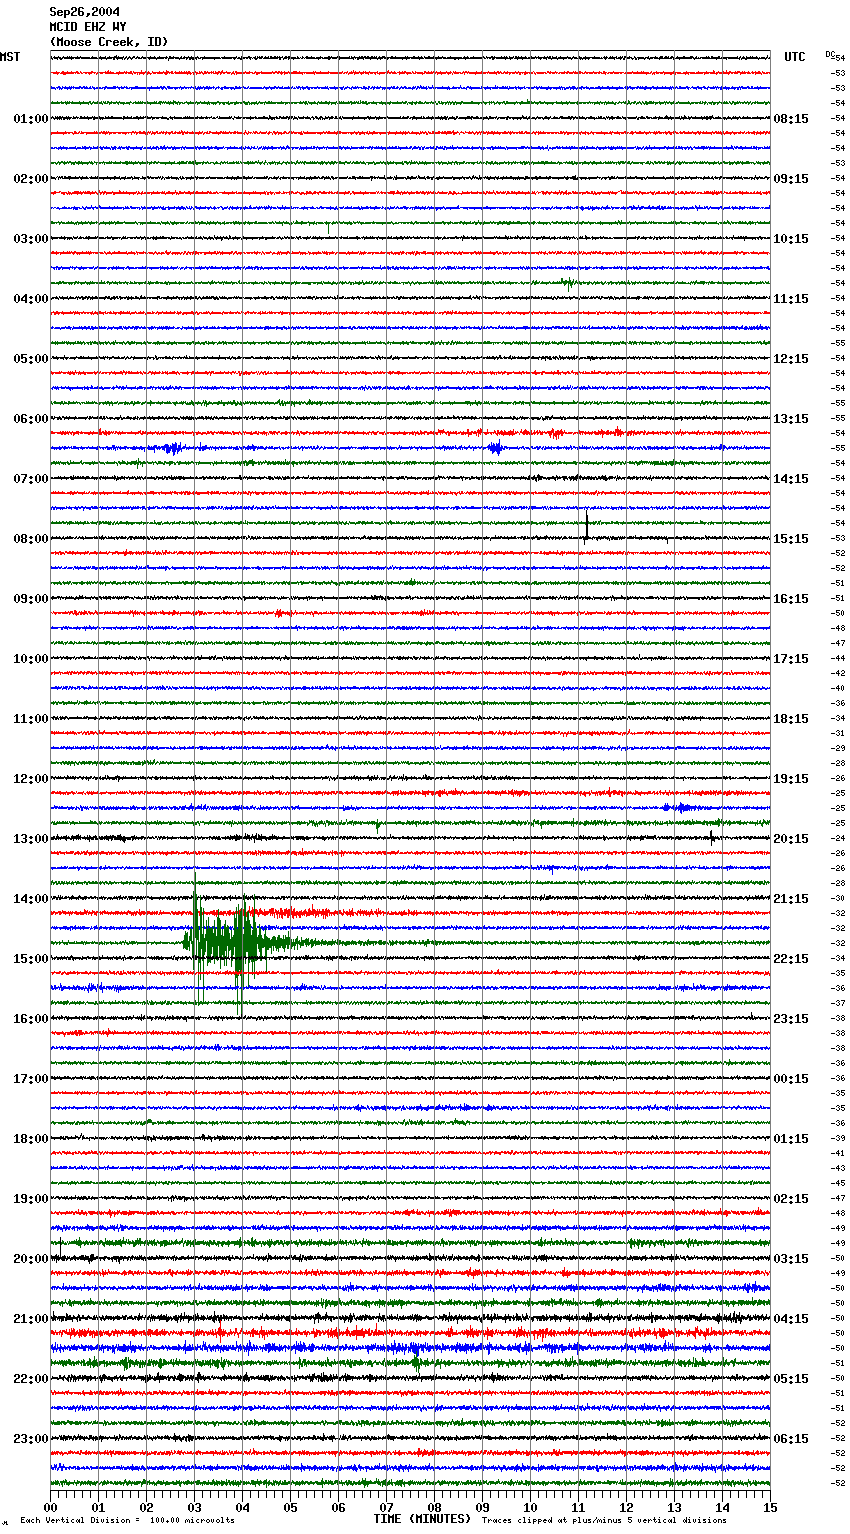Viewport: 850px width, 1534px height.
Task: Click the traces clipped footer note
Action: (x=604, y=1520)
